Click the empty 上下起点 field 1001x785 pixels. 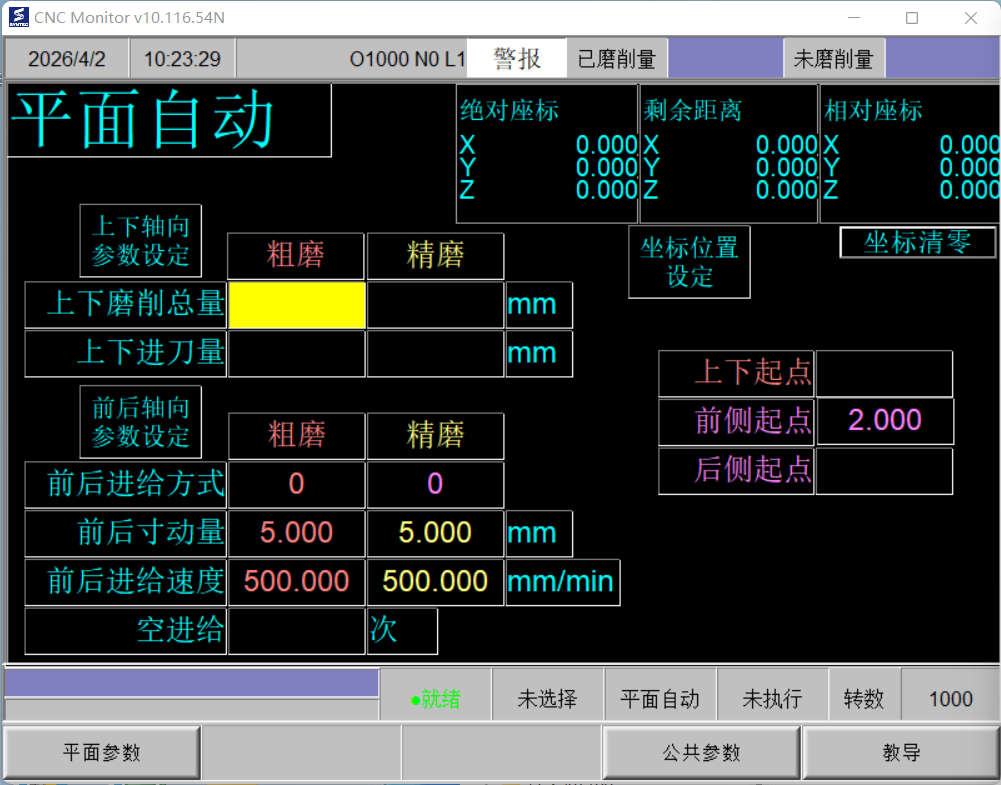coord(884,373)
